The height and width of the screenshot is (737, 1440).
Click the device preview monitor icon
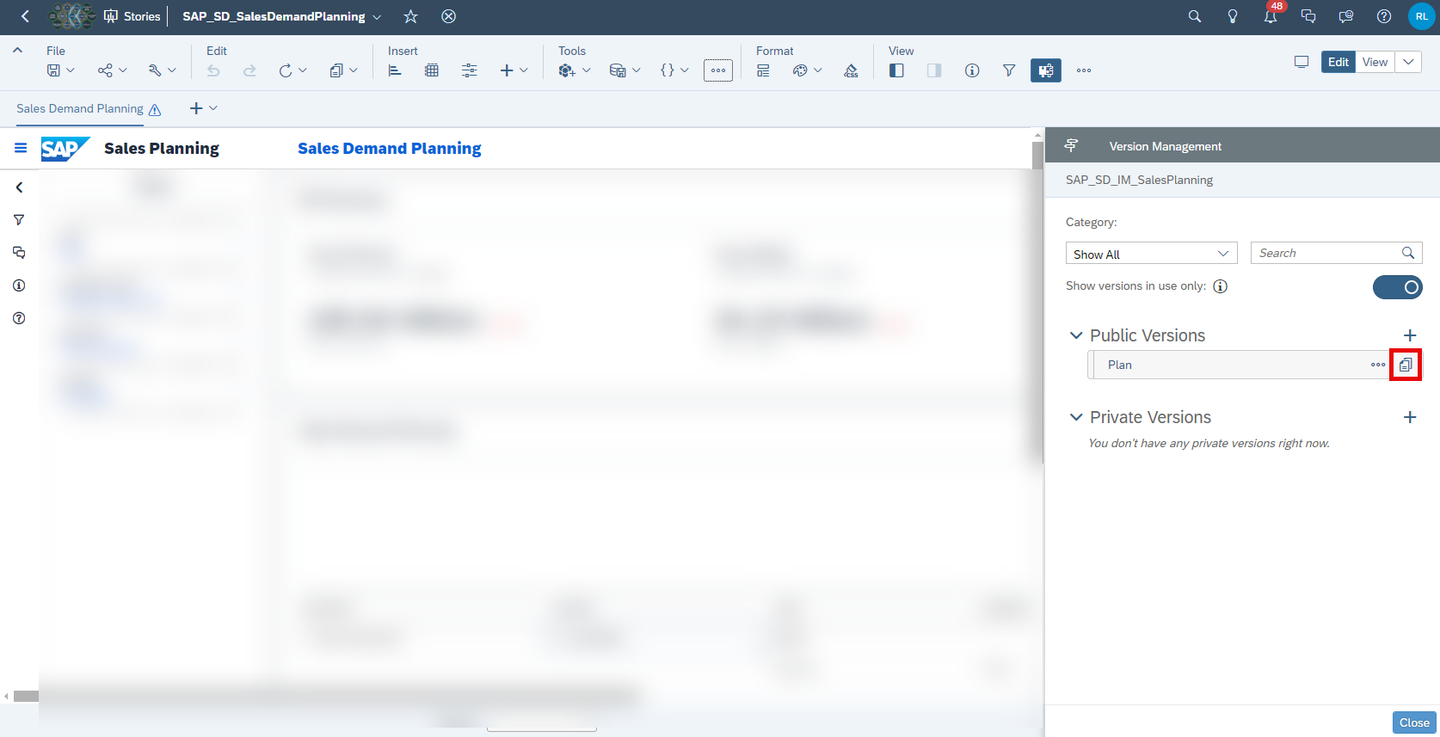pyautogui.click(x=1301, y=62)
